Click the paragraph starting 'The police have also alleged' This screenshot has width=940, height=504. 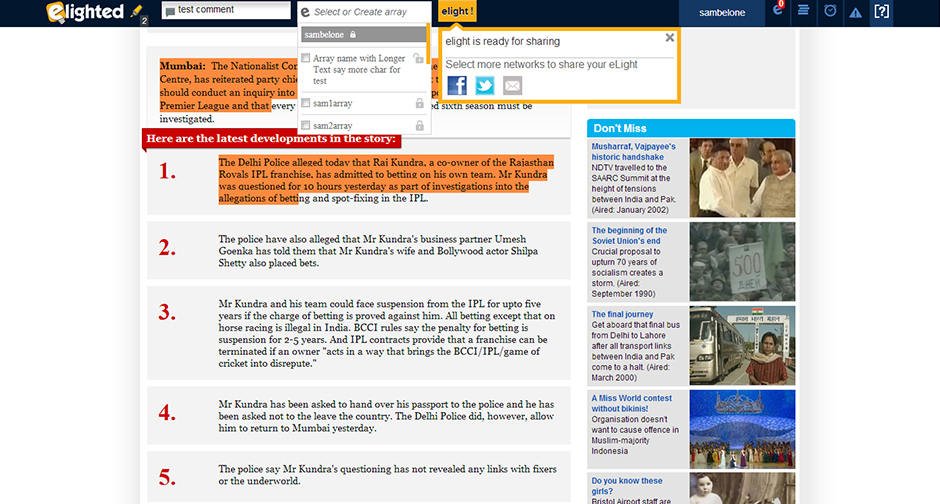point(378,251)
